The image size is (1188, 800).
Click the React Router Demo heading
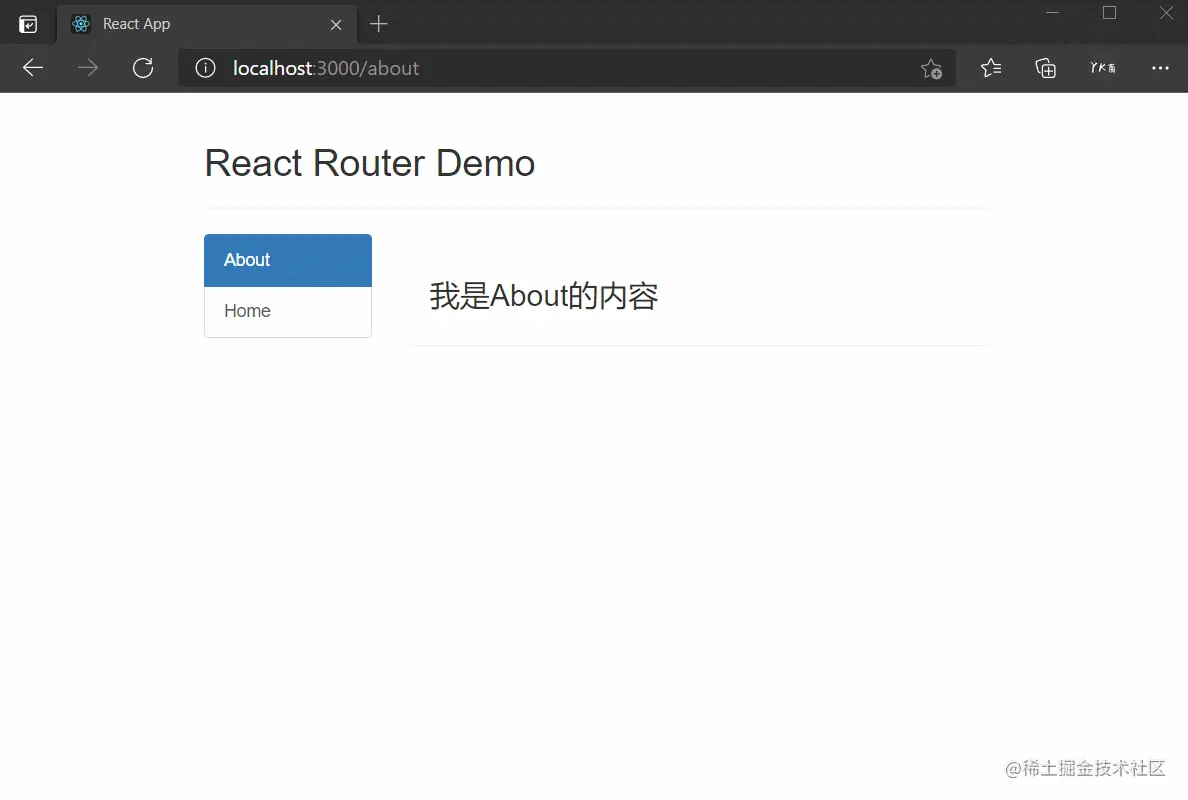tap(370, 164)
